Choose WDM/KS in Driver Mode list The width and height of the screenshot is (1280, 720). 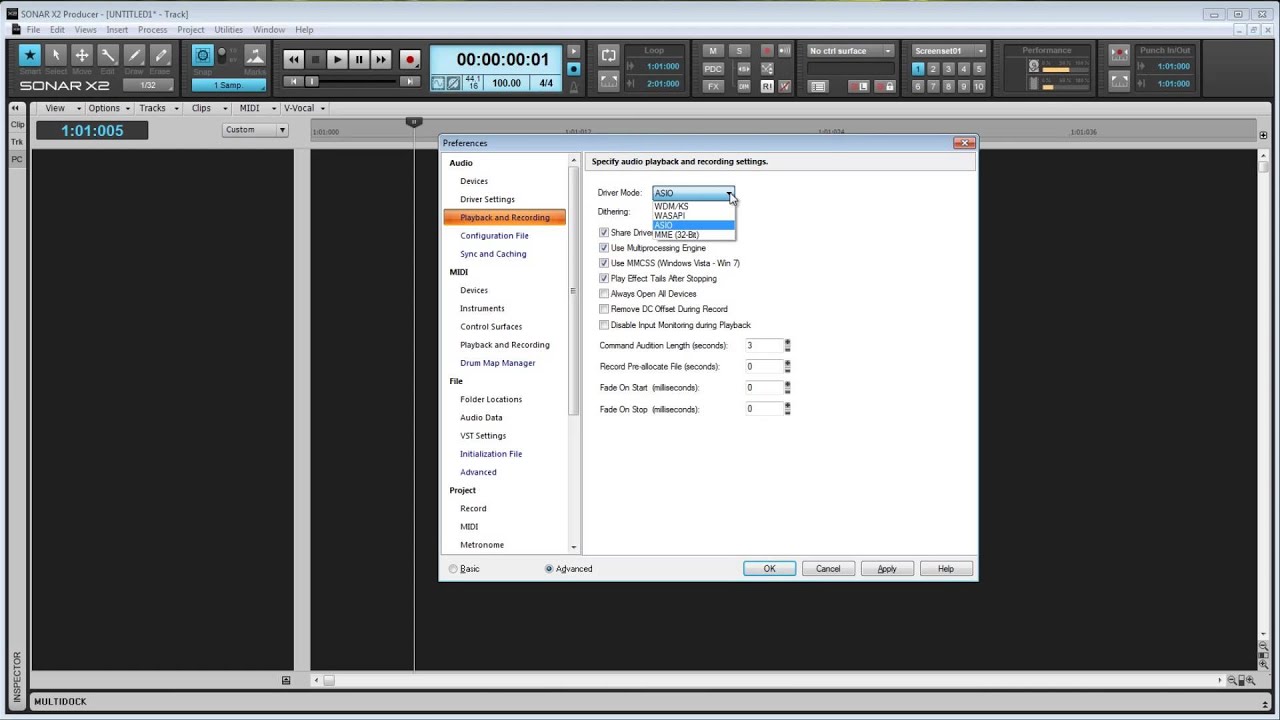click(x=693, y=206)
